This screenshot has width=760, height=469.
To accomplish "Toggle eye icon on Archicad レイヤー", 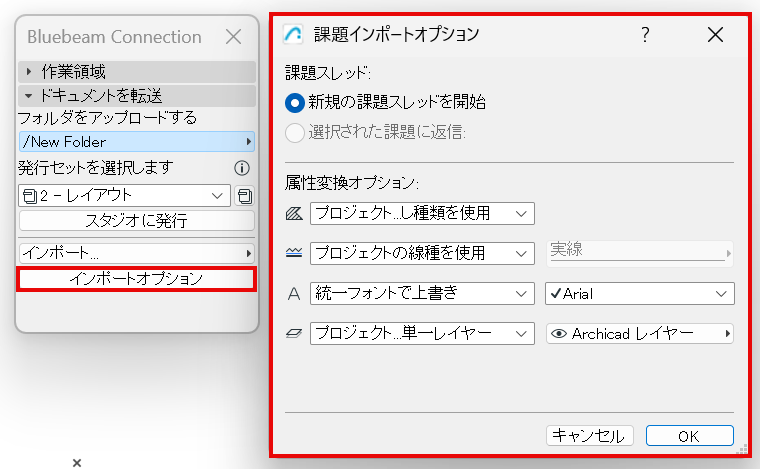I will 559,334.
